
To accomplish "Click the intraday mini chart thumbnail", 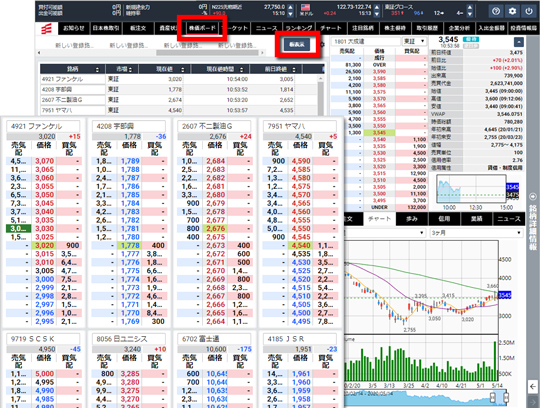I will point(471,189).
